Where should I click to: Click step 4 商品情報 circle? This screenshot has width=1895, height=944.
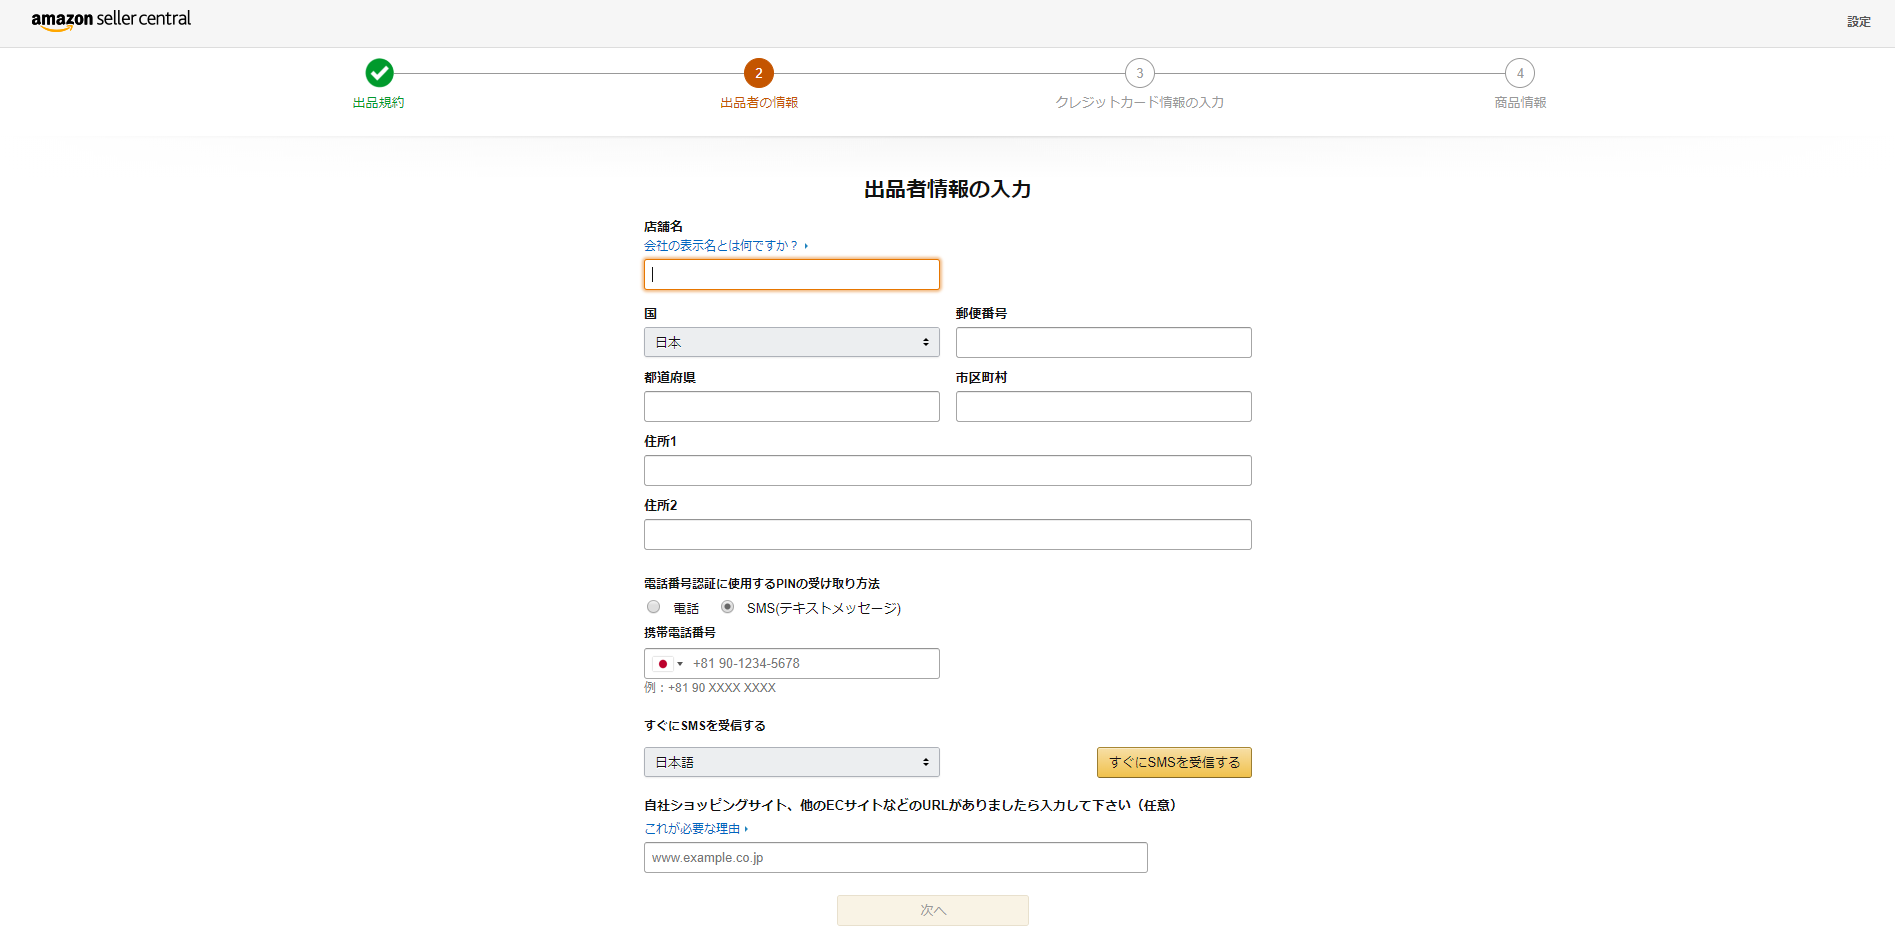[x=1519, y=73]
